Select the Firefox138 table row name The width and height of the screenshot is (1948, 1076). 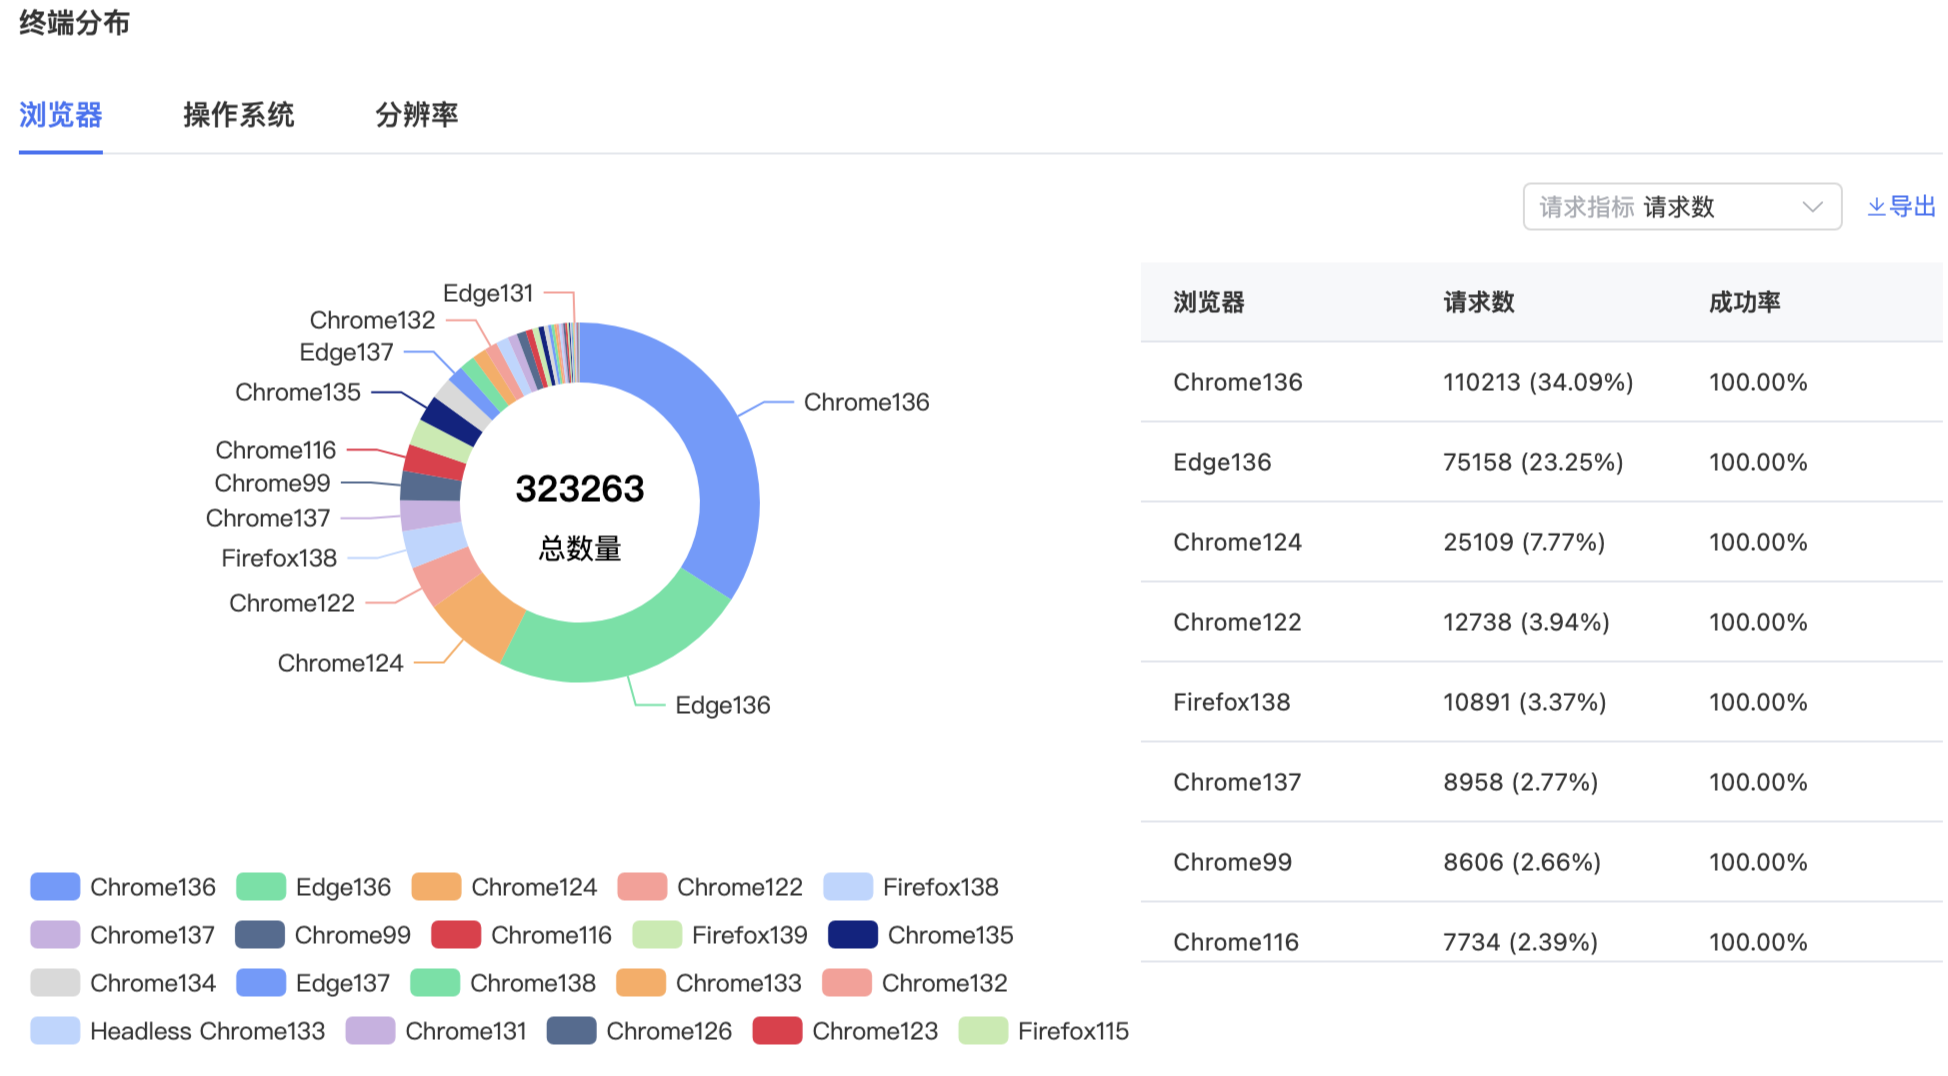point(1232,702)
